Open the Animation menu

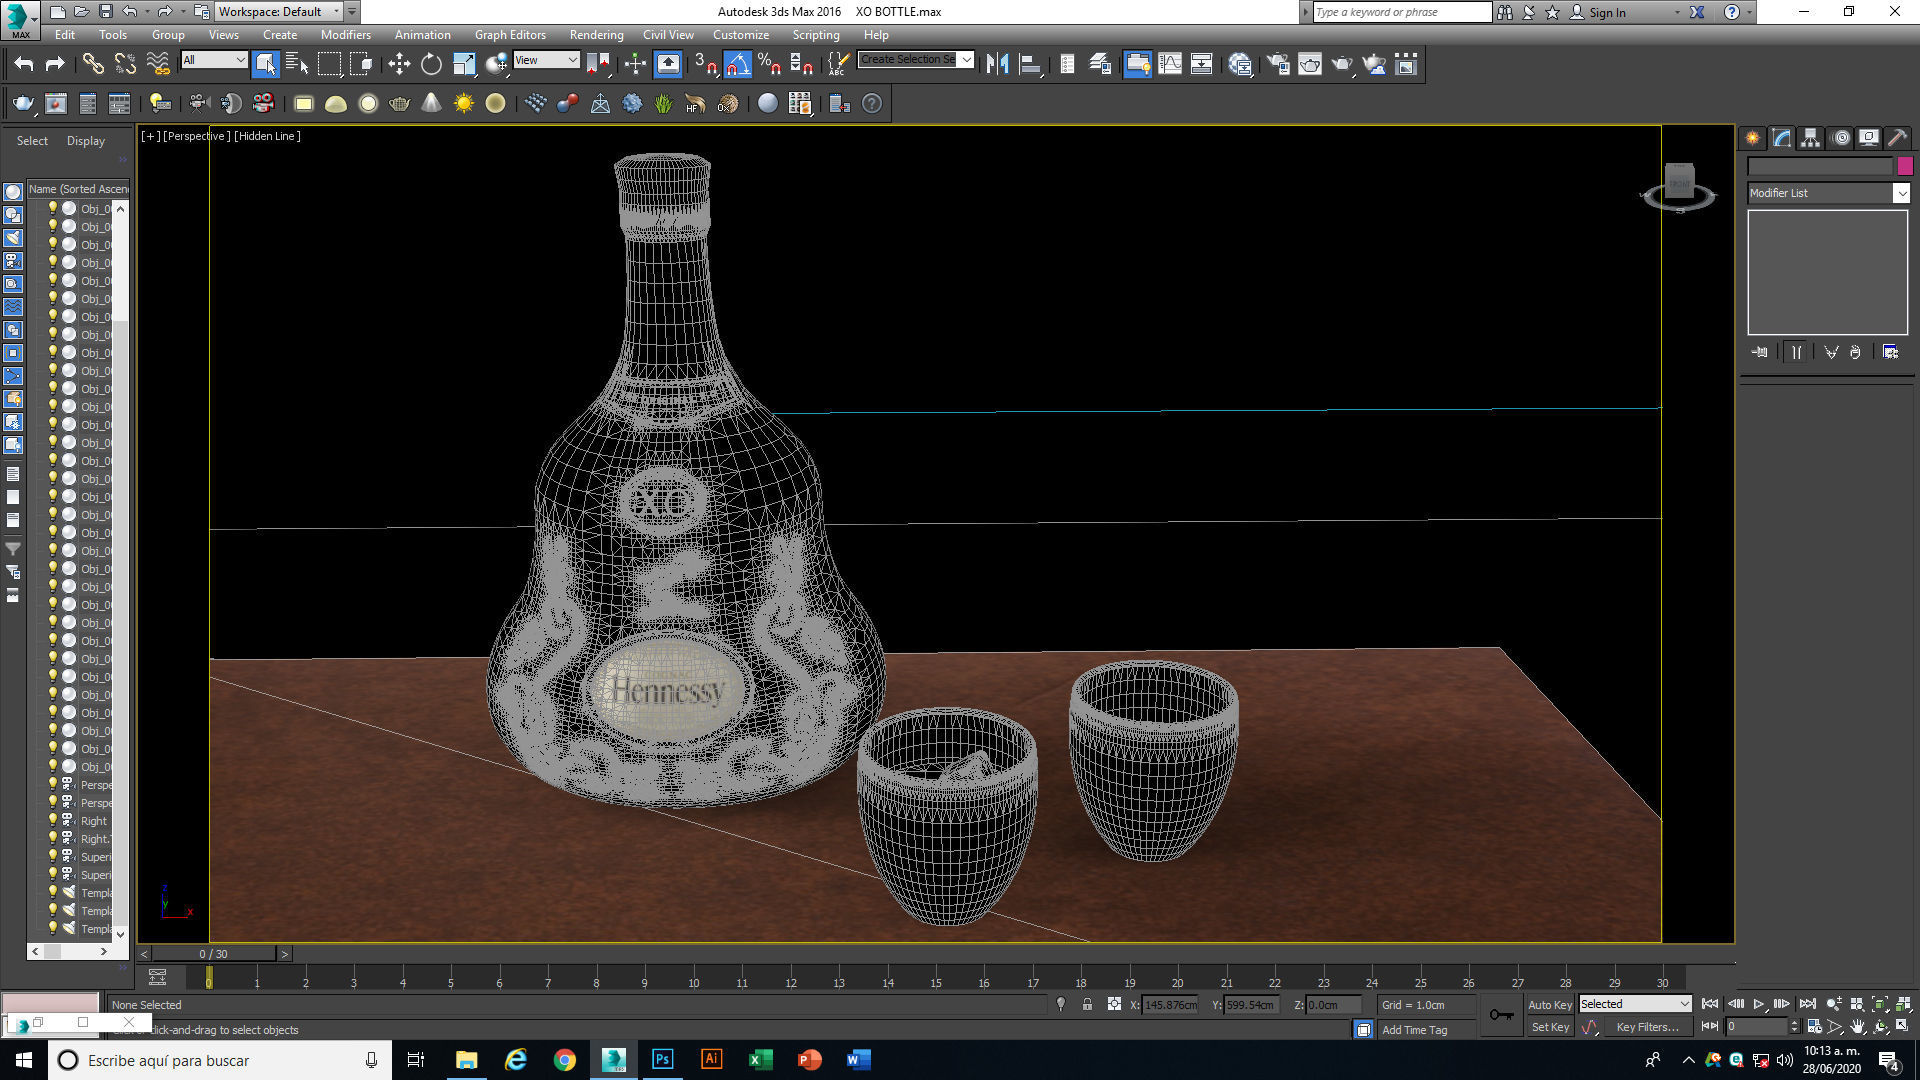422,35
